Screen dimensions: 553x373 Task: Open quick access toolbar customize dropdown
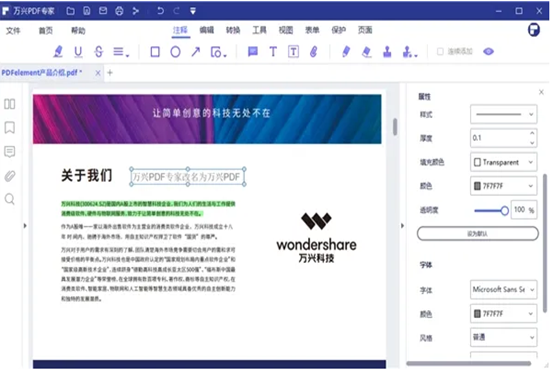tap(193, 11)
